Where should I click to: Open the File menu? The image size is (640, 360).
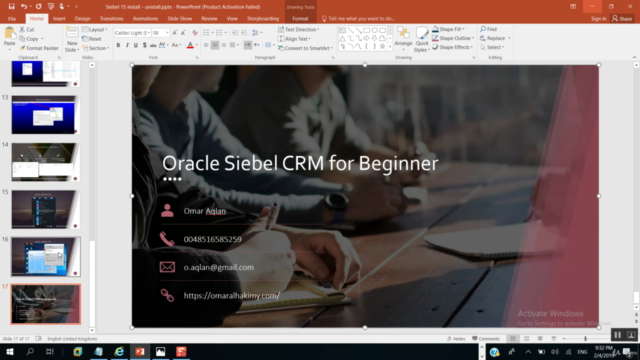point(12,18)
